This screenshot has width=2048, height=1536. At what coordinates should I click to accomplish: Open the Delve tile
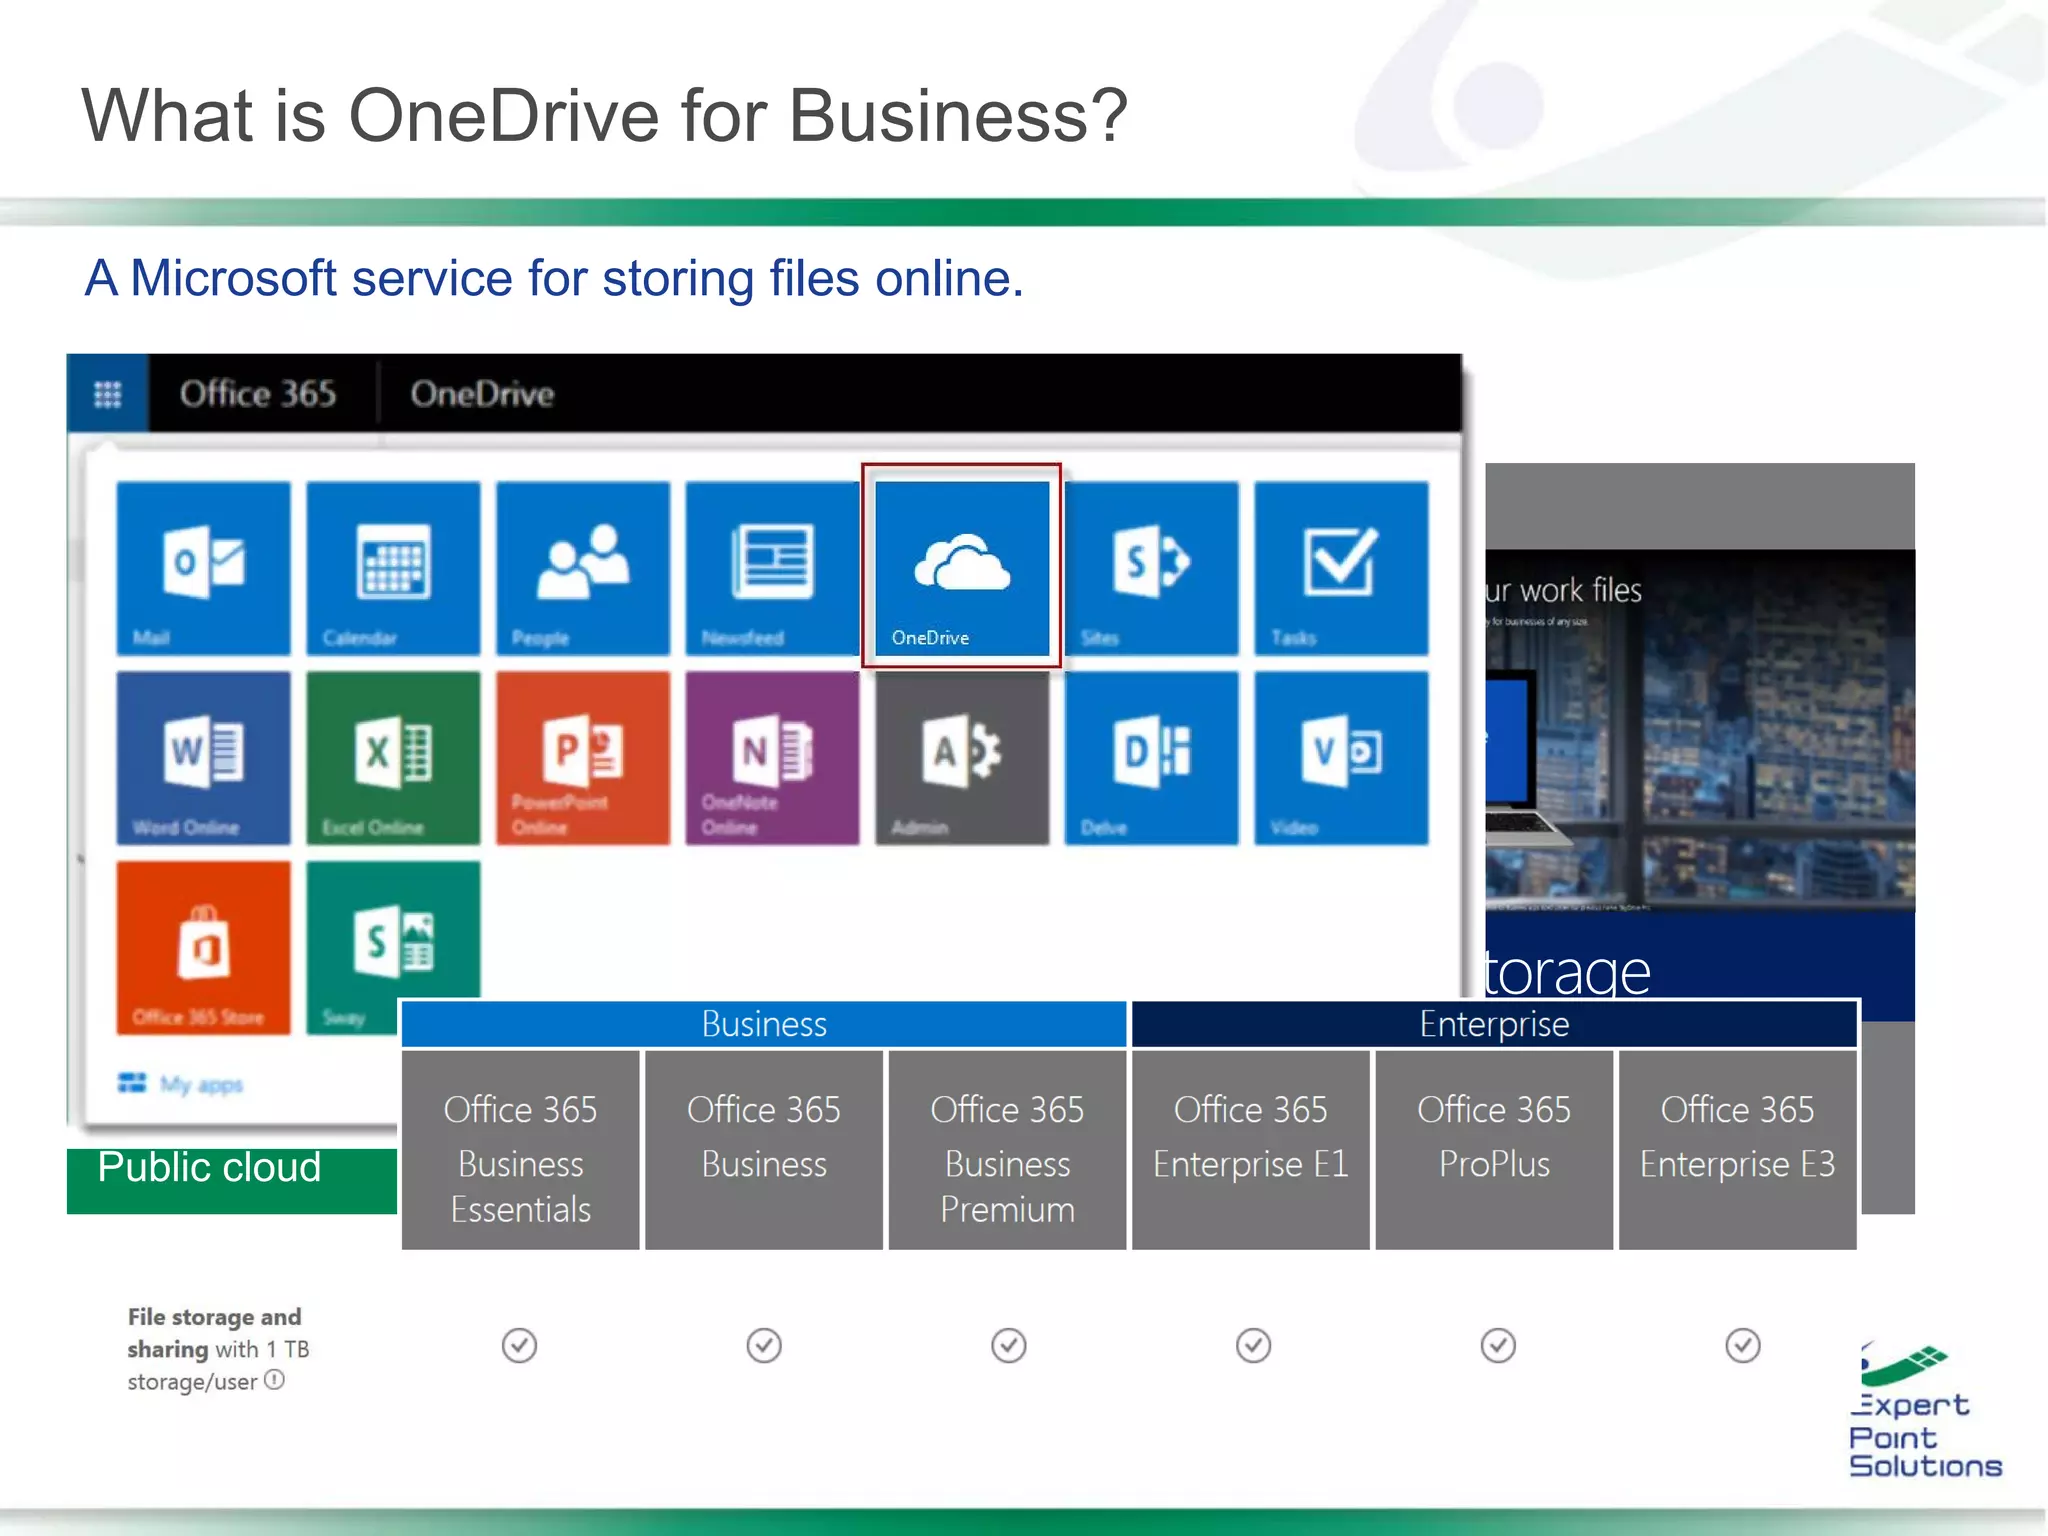point(1152,758)
